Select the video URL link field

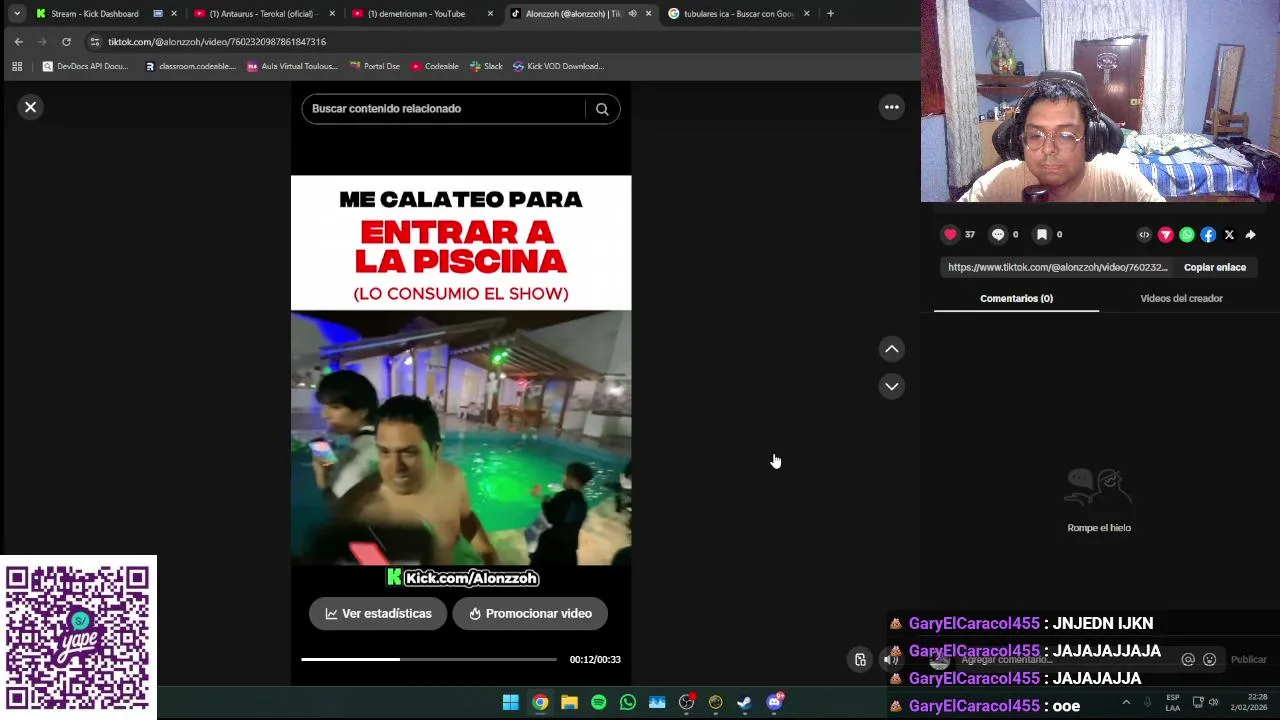1057,267
